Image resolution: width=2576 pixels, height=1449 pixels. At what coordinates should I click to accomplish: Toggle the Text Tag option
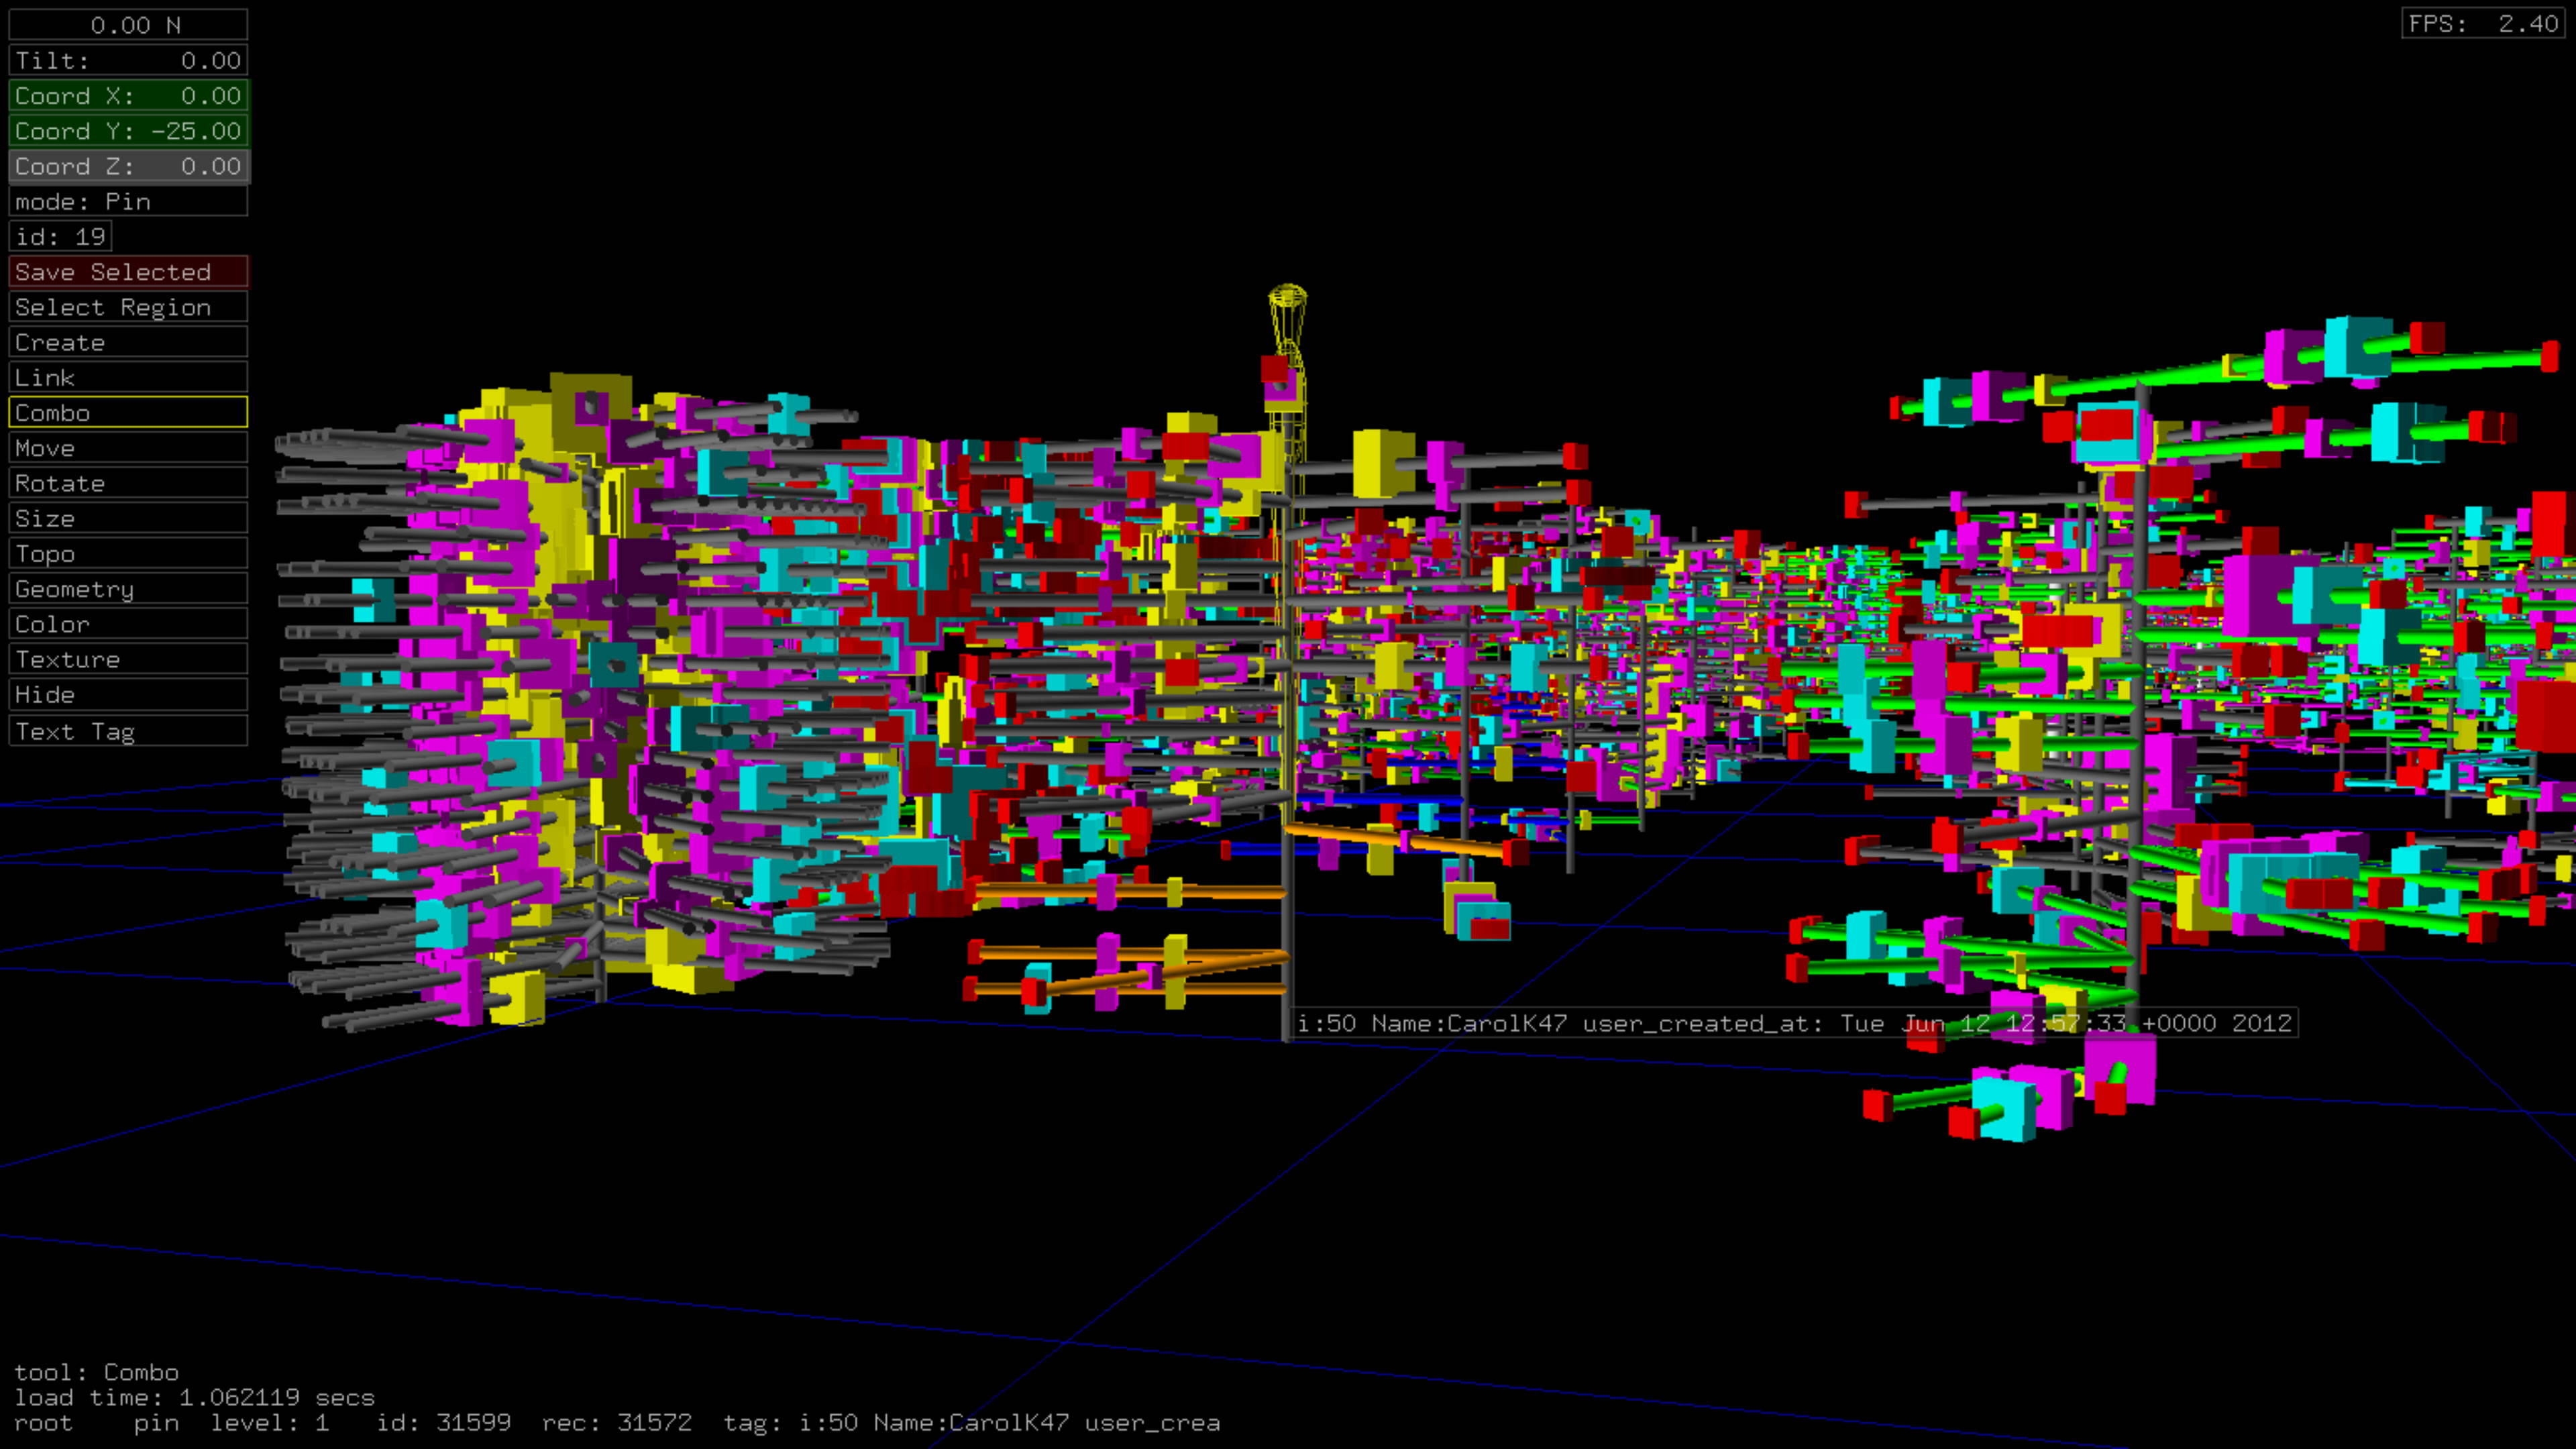(x=128, y=731)
